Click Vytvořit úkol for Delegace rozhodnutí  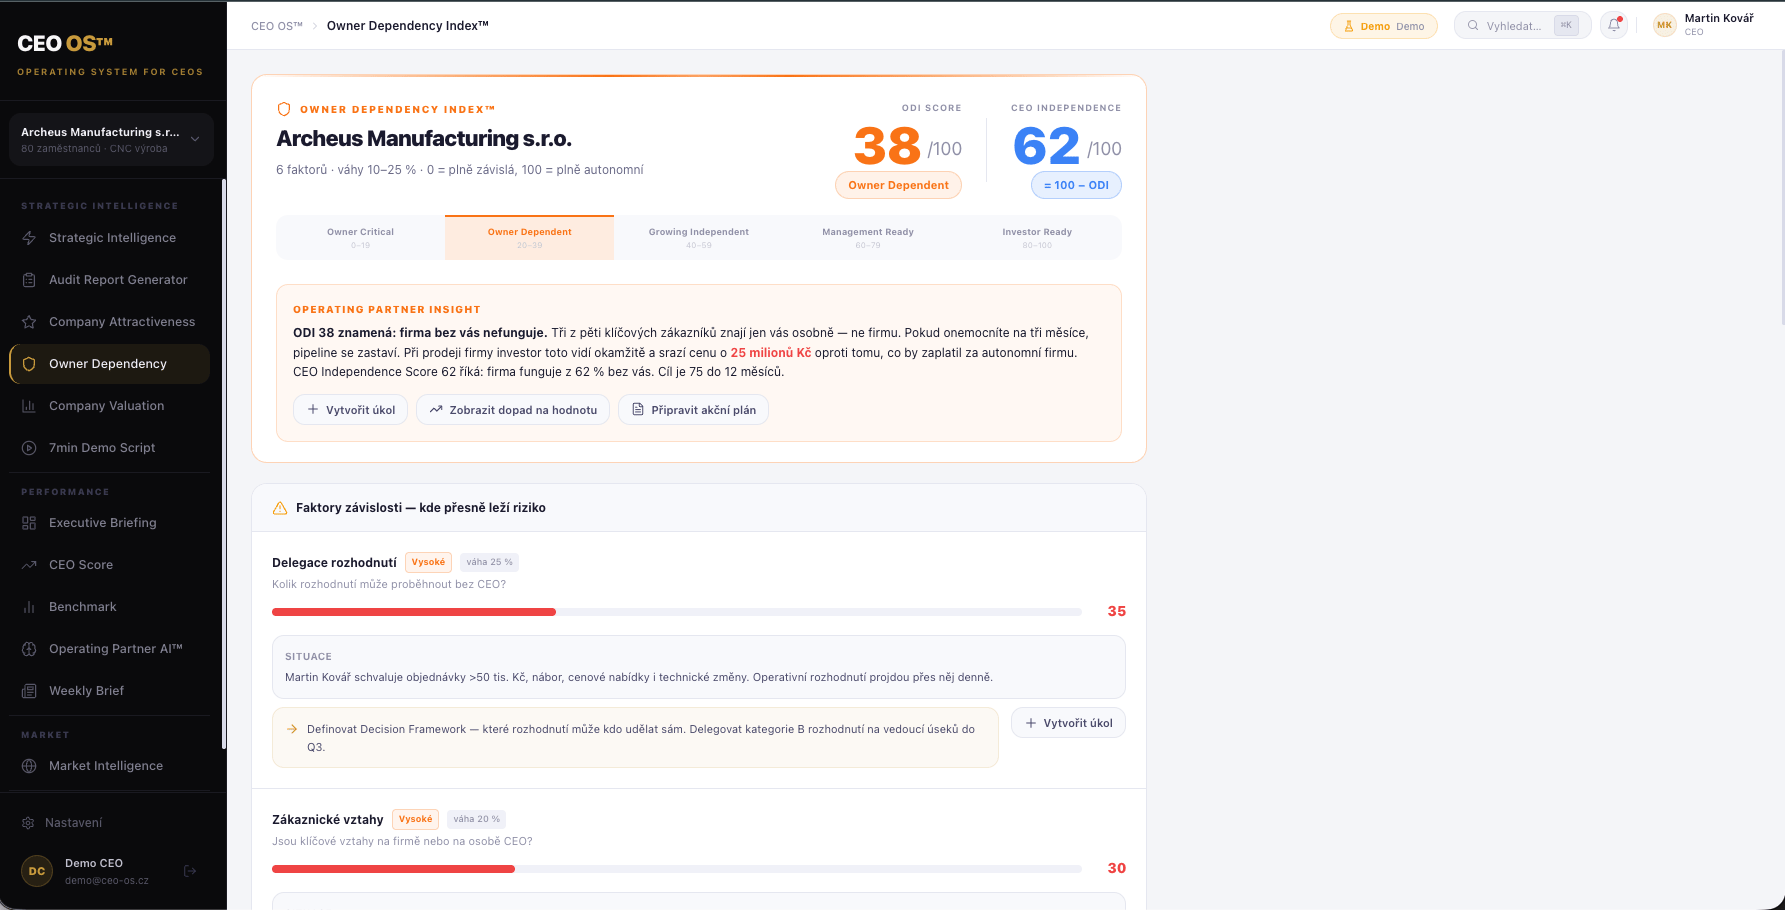(x=1068, y=723)
